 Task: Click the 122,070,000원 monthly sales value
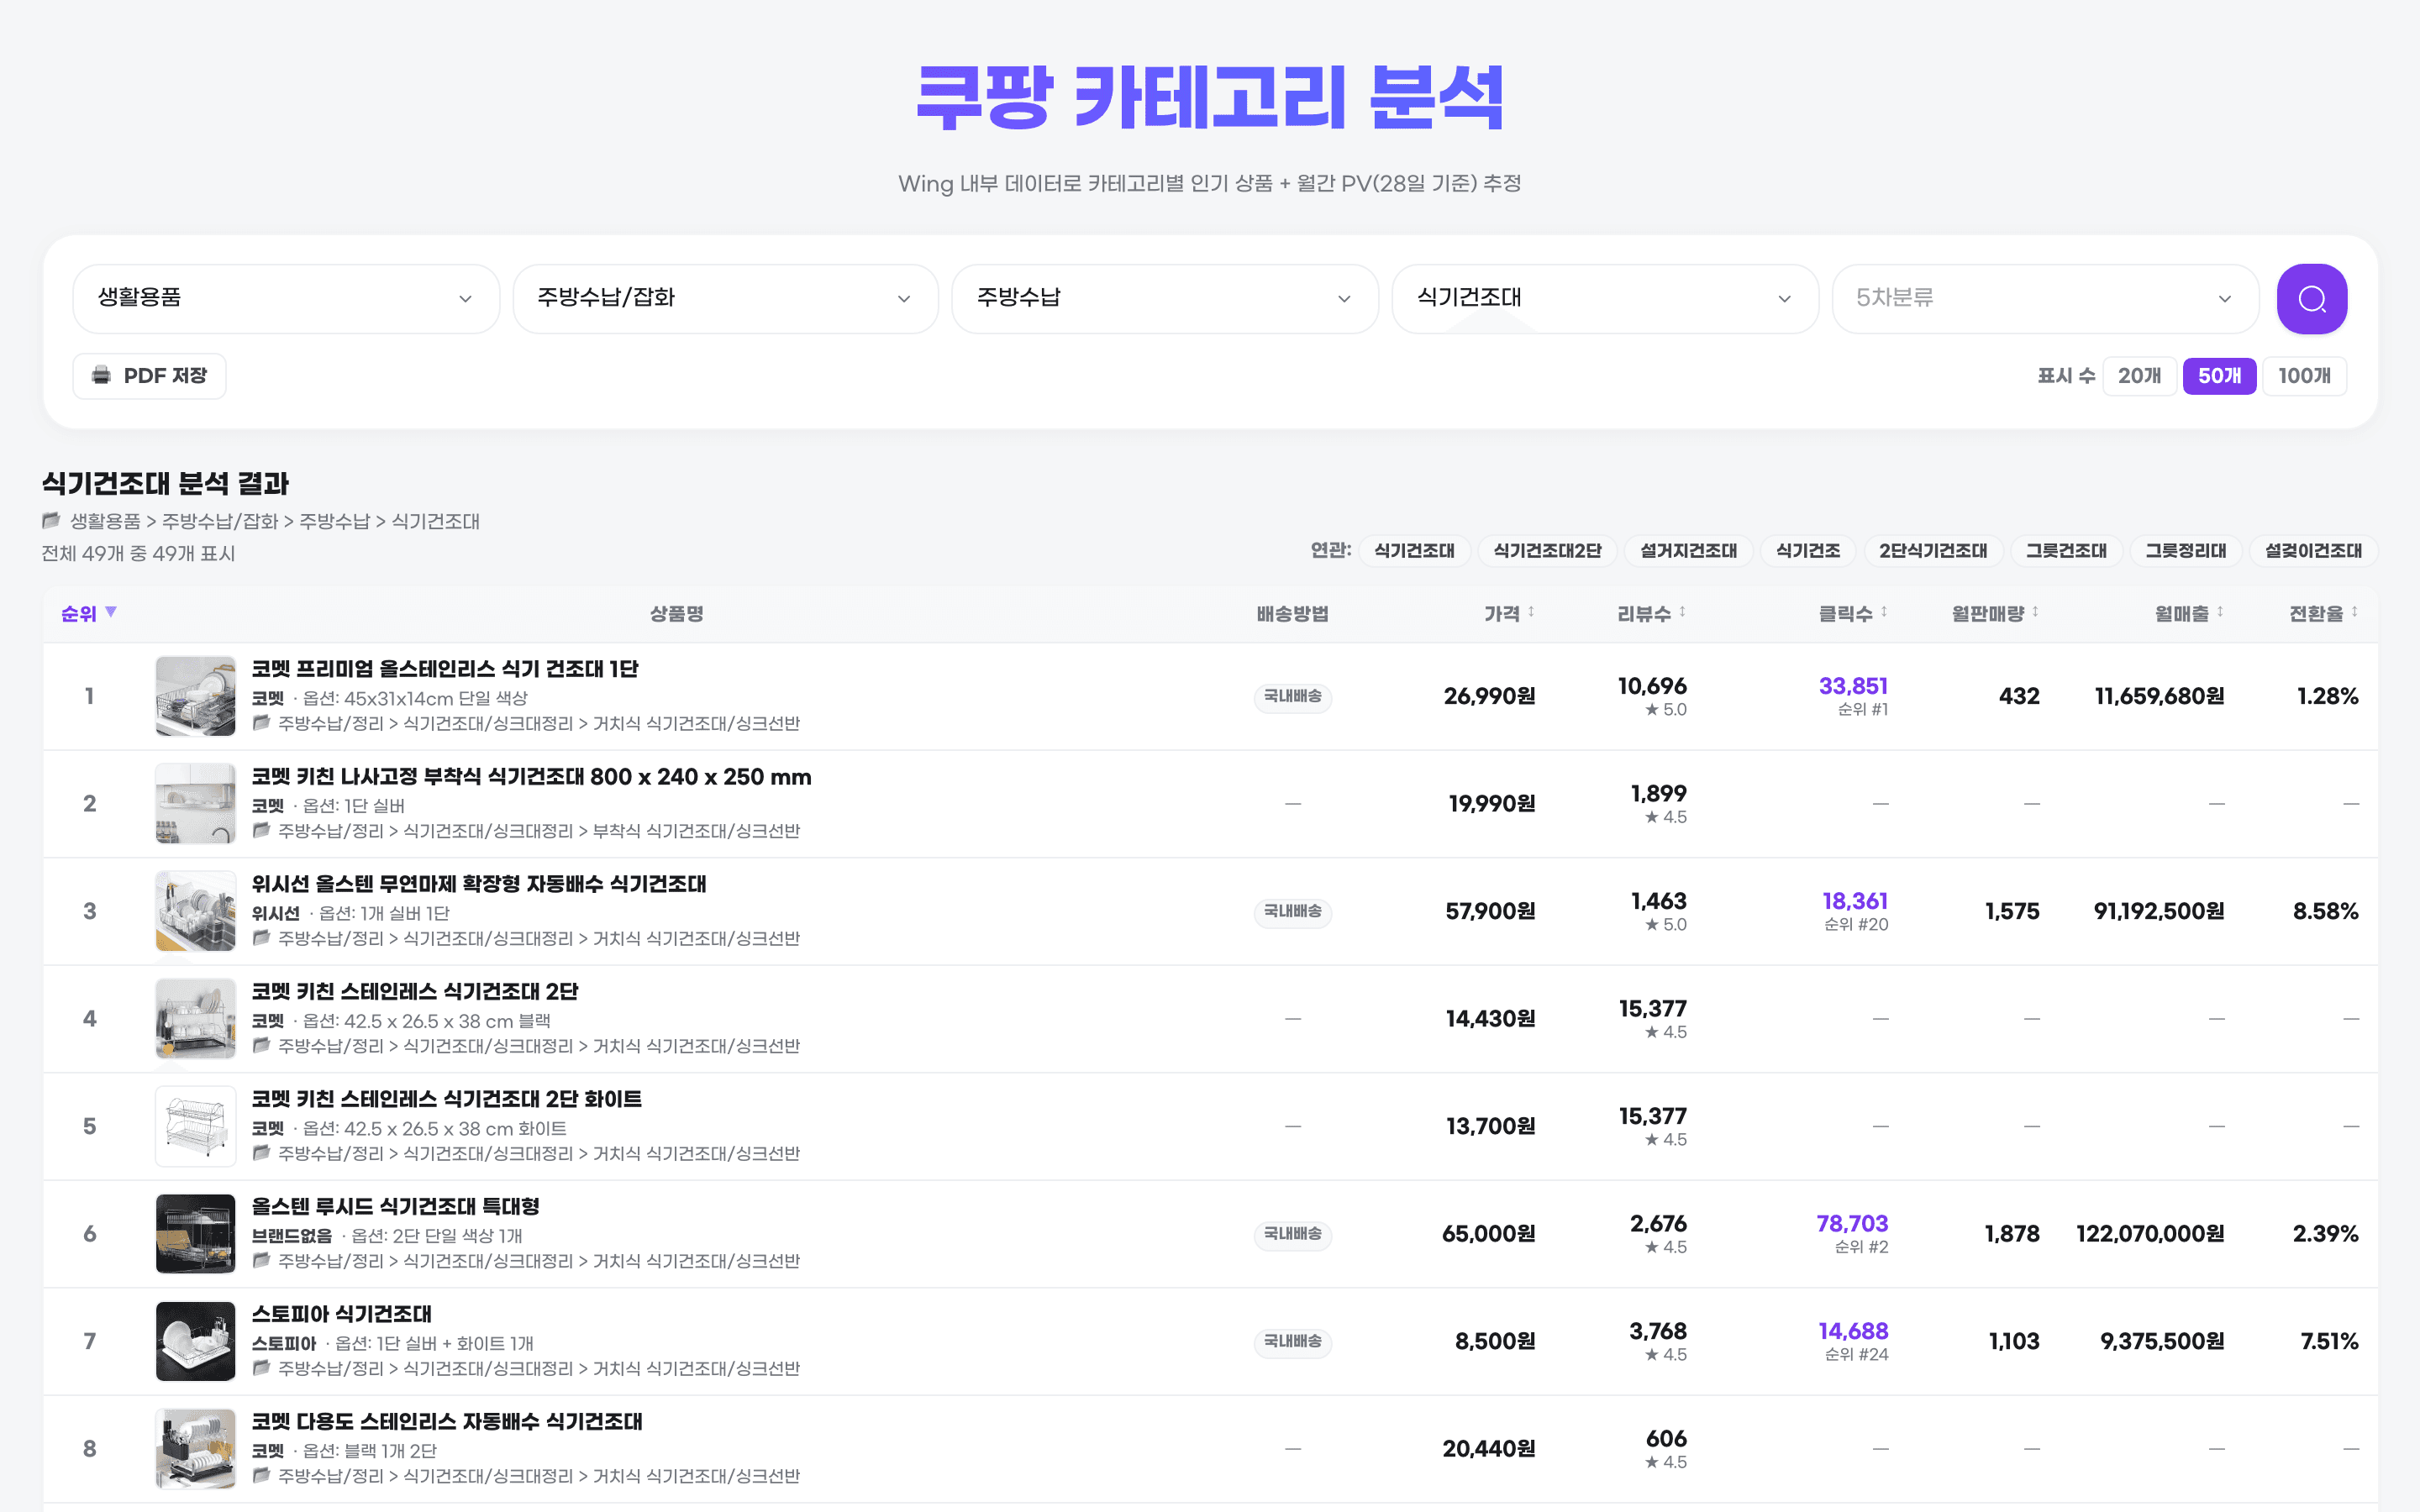click(2150, 1234)
